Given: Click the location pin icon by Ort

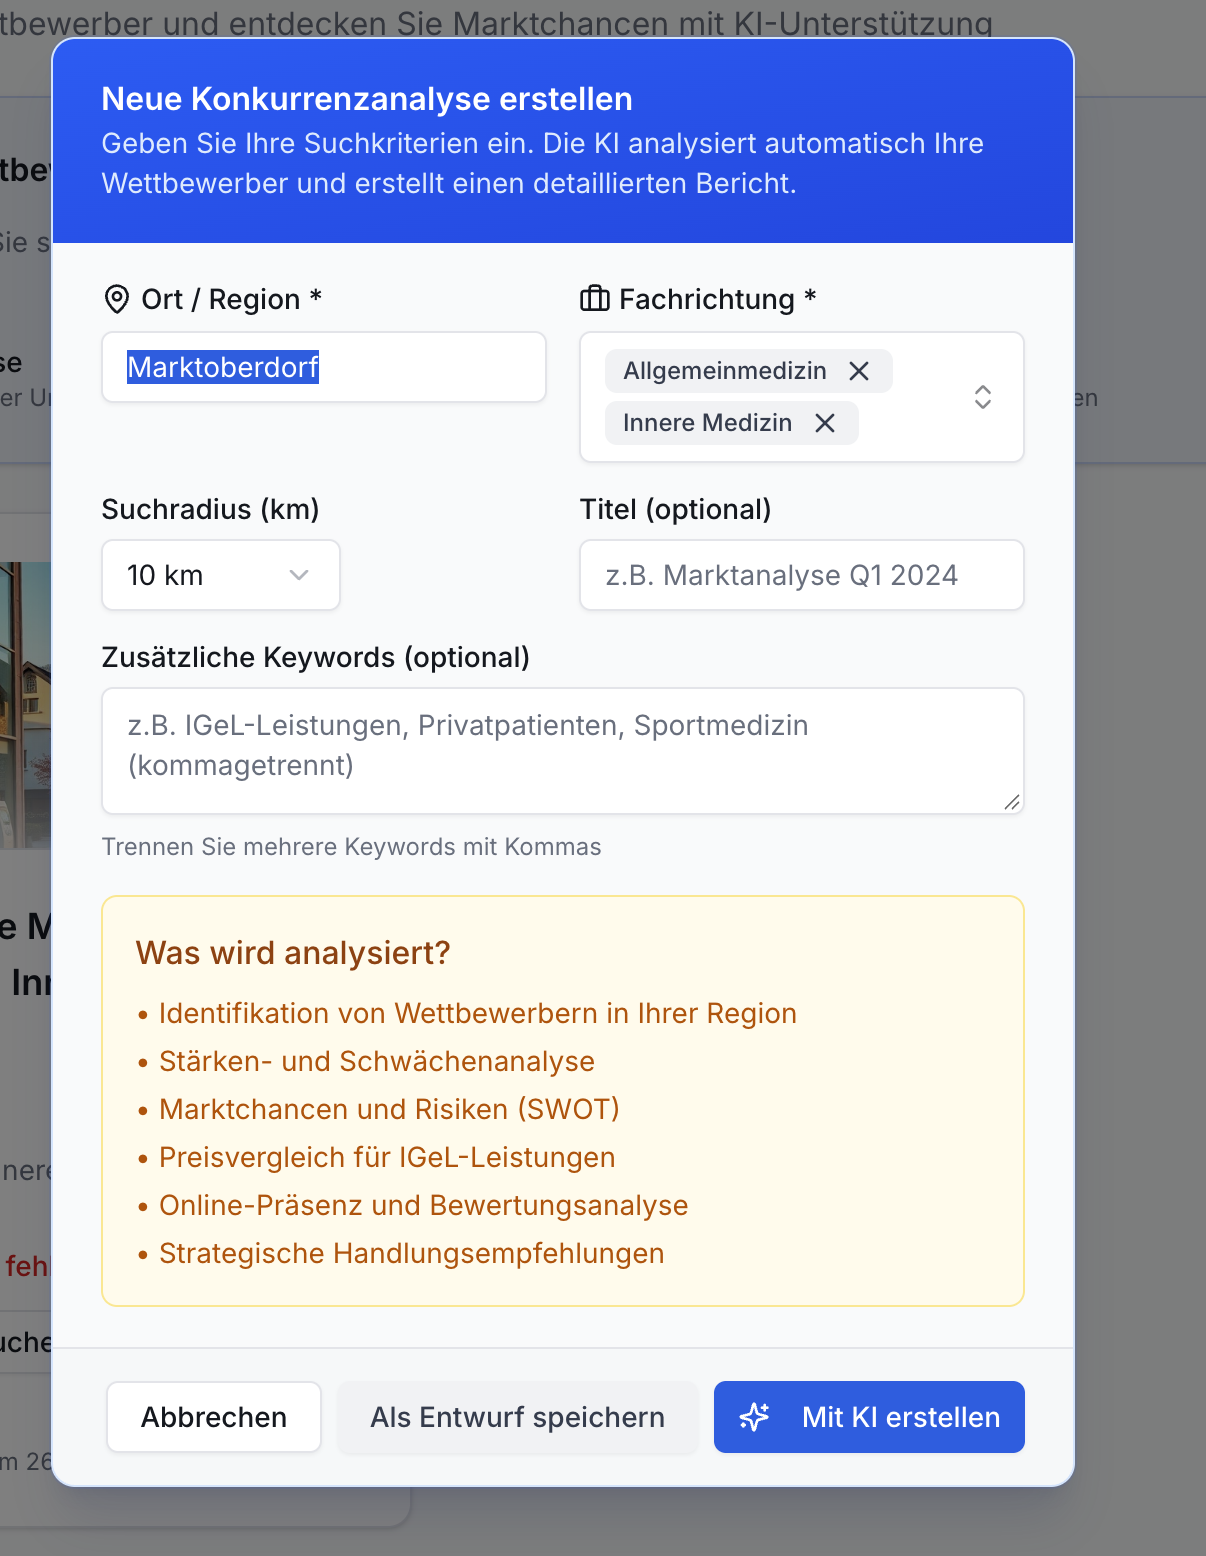Looking at the screenshot, I should click(117, 299).
